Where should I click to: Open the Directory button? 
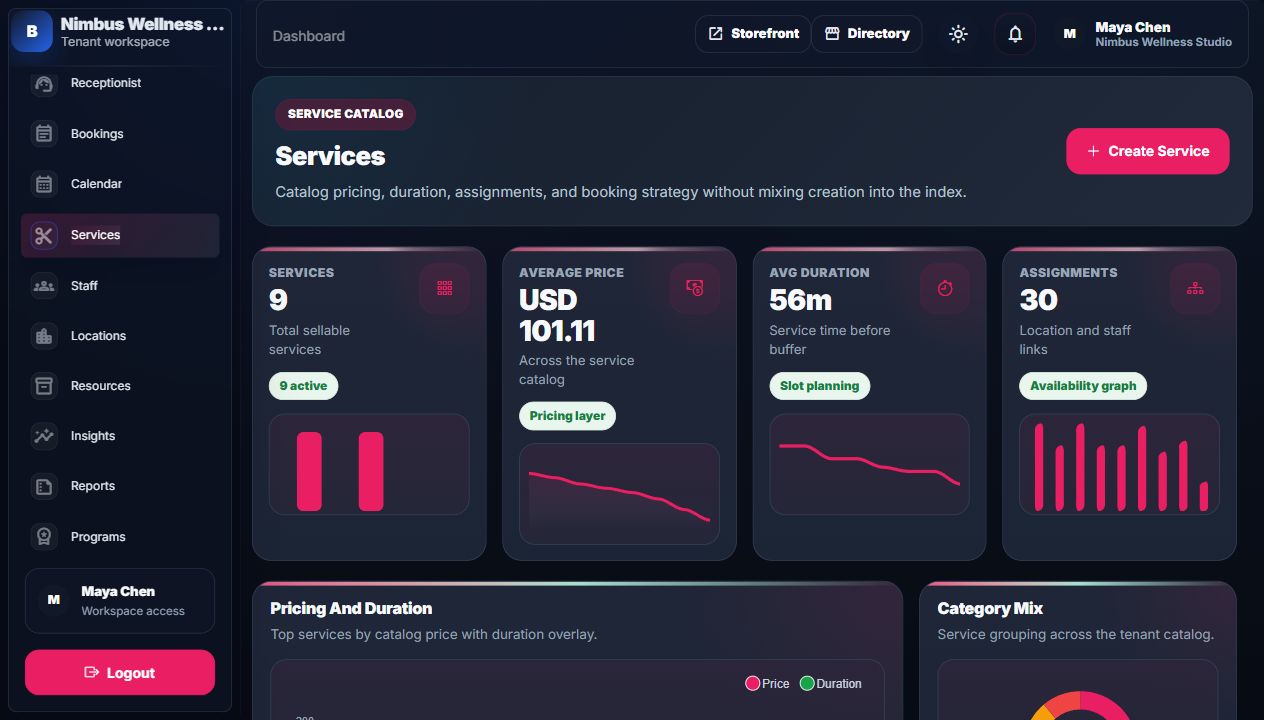pyautogui.click(x=866, y=34)
